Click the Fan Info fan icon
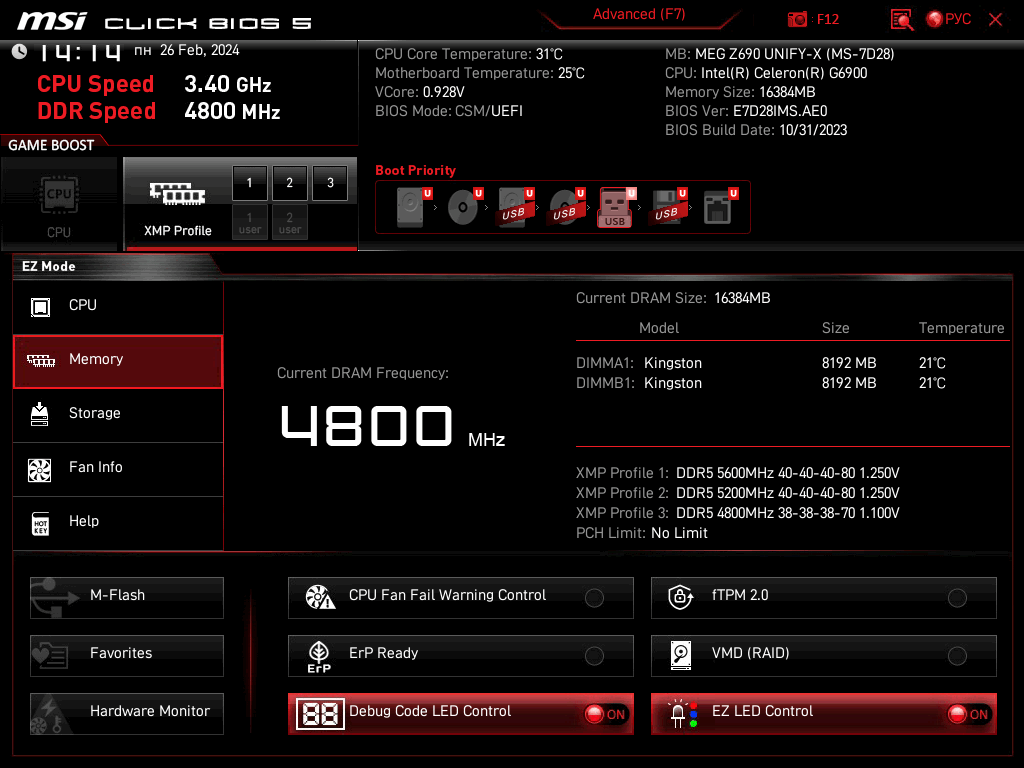This screenshot has height=768, width=1024. pyautogui.click(x=40, y=469)
